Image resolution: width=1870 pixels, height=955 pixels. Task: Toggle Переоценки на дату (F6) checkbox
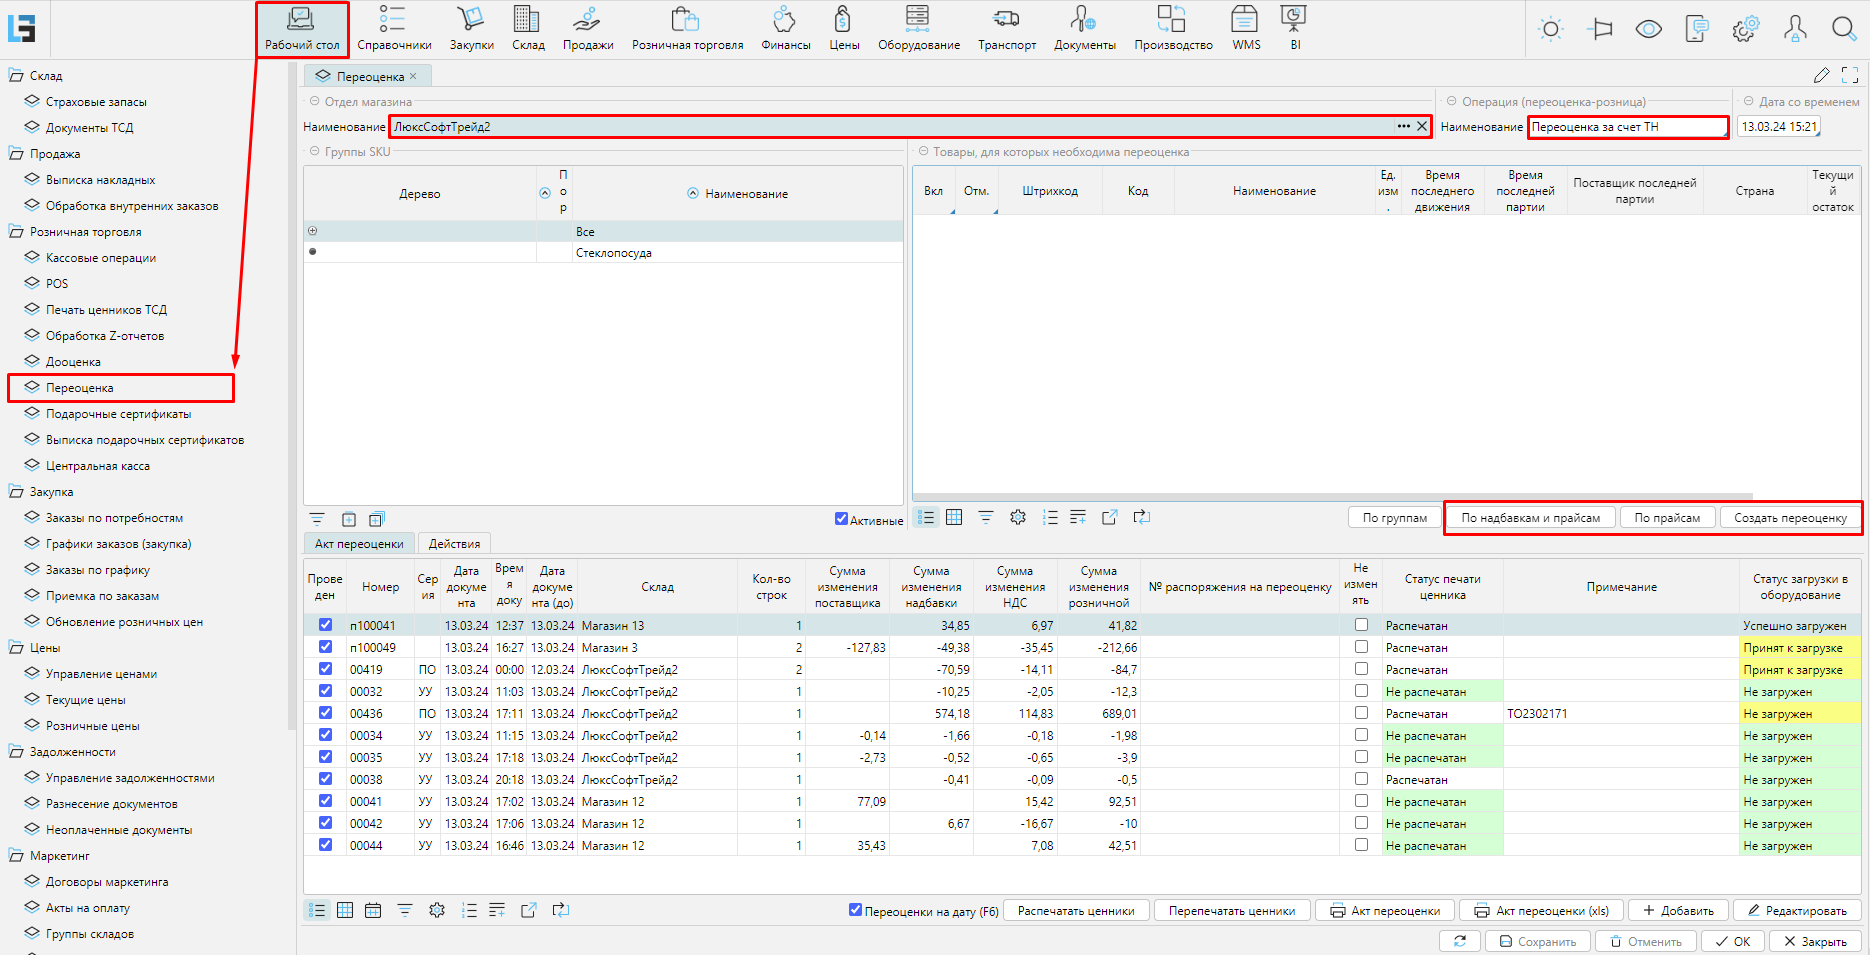tap(855, 910)
